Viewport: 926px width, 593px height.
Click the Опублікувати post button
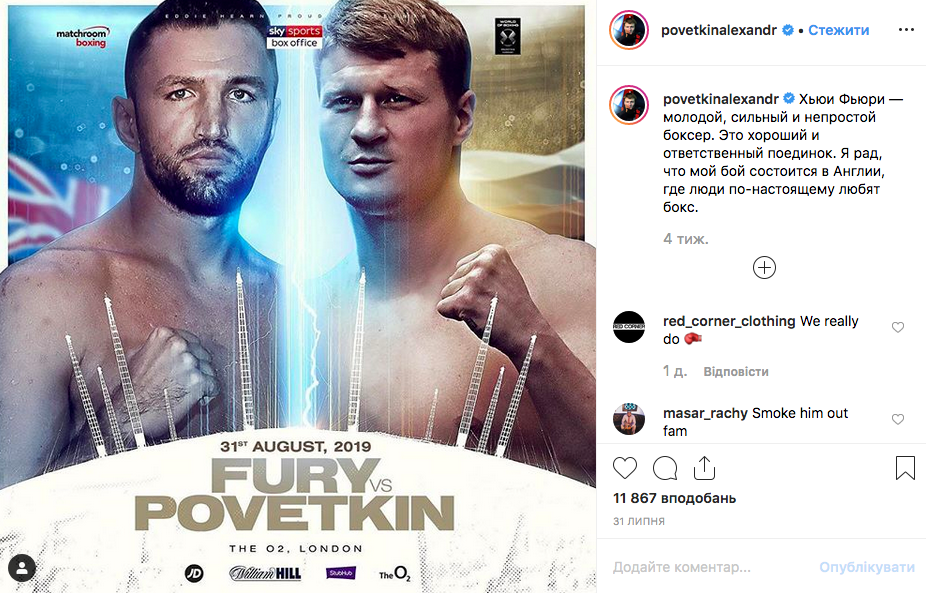tap(867, 567)
